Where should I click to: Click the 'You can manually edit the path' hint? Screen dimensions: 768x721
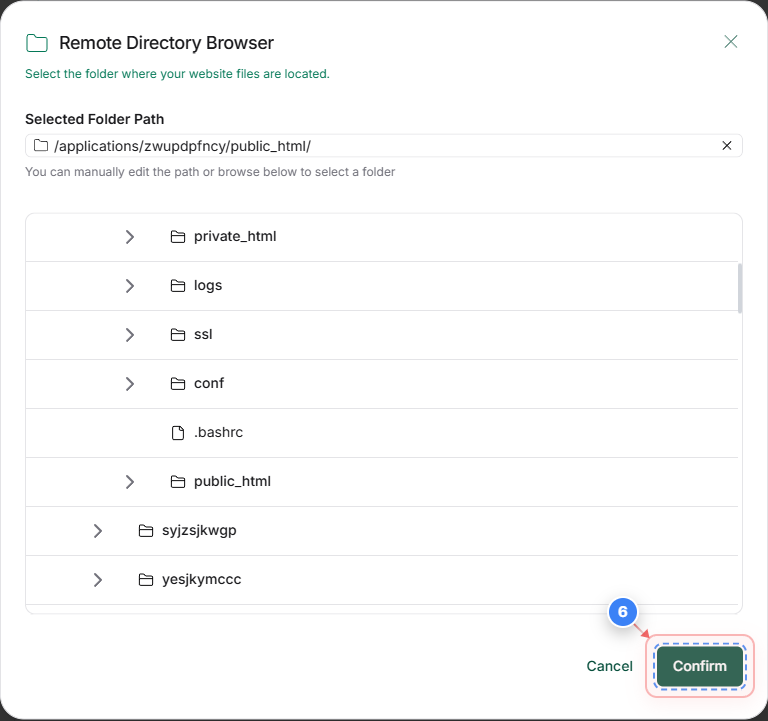point(210,172)
